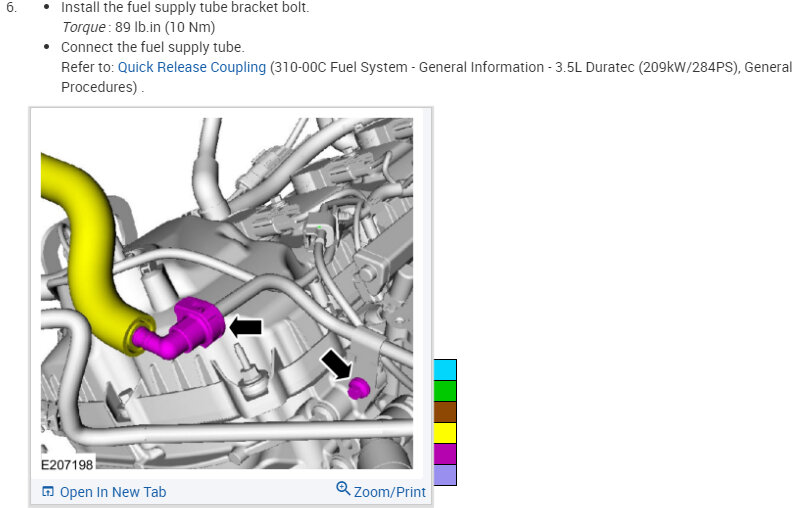801x508 pixels.
Task: Select the green color swatch
Action: point(445,391)
